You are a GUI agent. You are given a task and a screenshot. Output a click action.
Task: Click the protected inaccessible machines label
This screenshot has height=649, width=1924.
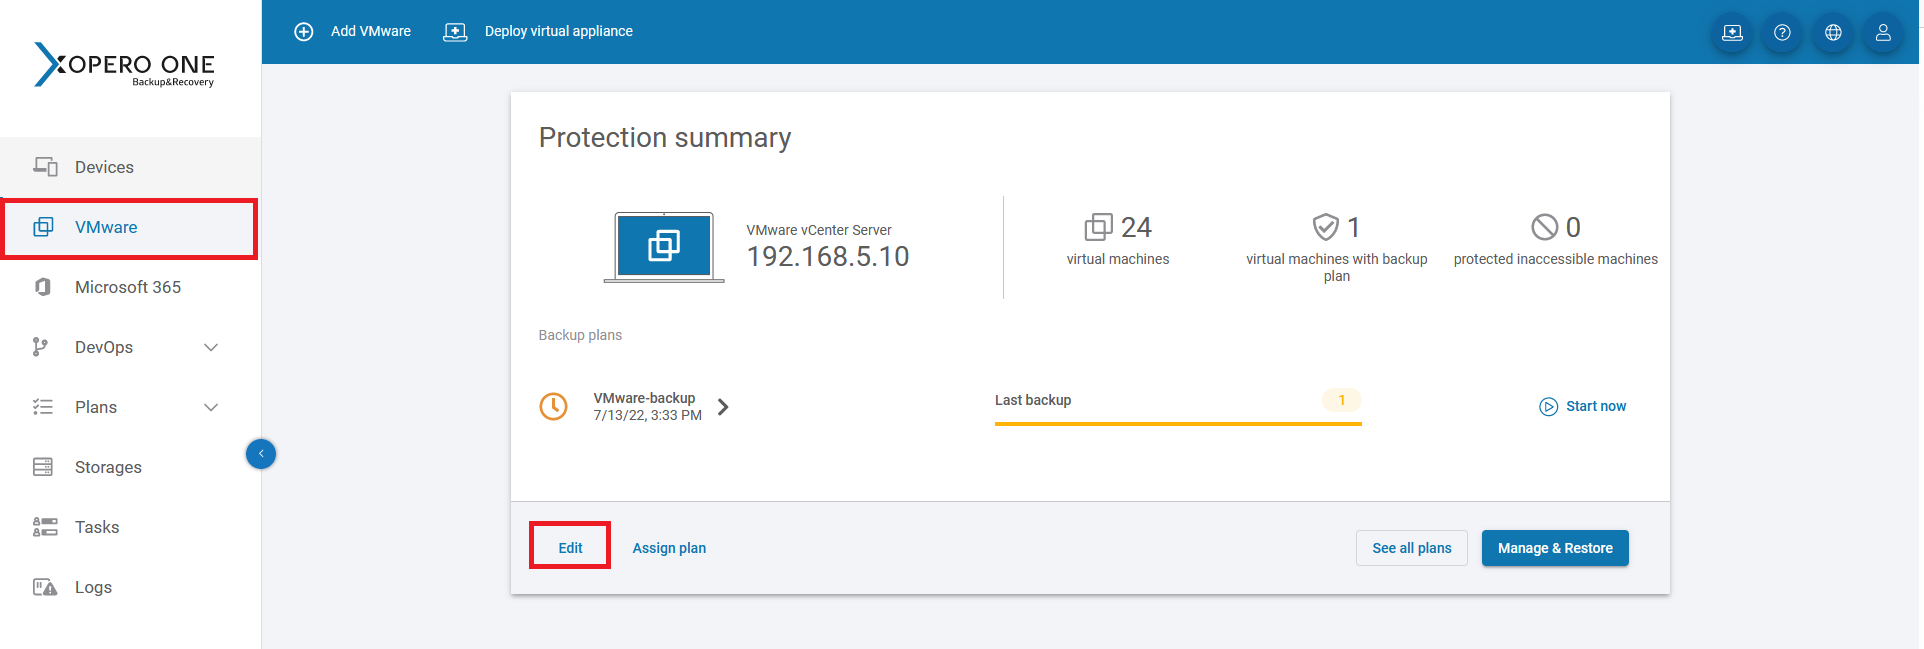(x=1556, y=259)
